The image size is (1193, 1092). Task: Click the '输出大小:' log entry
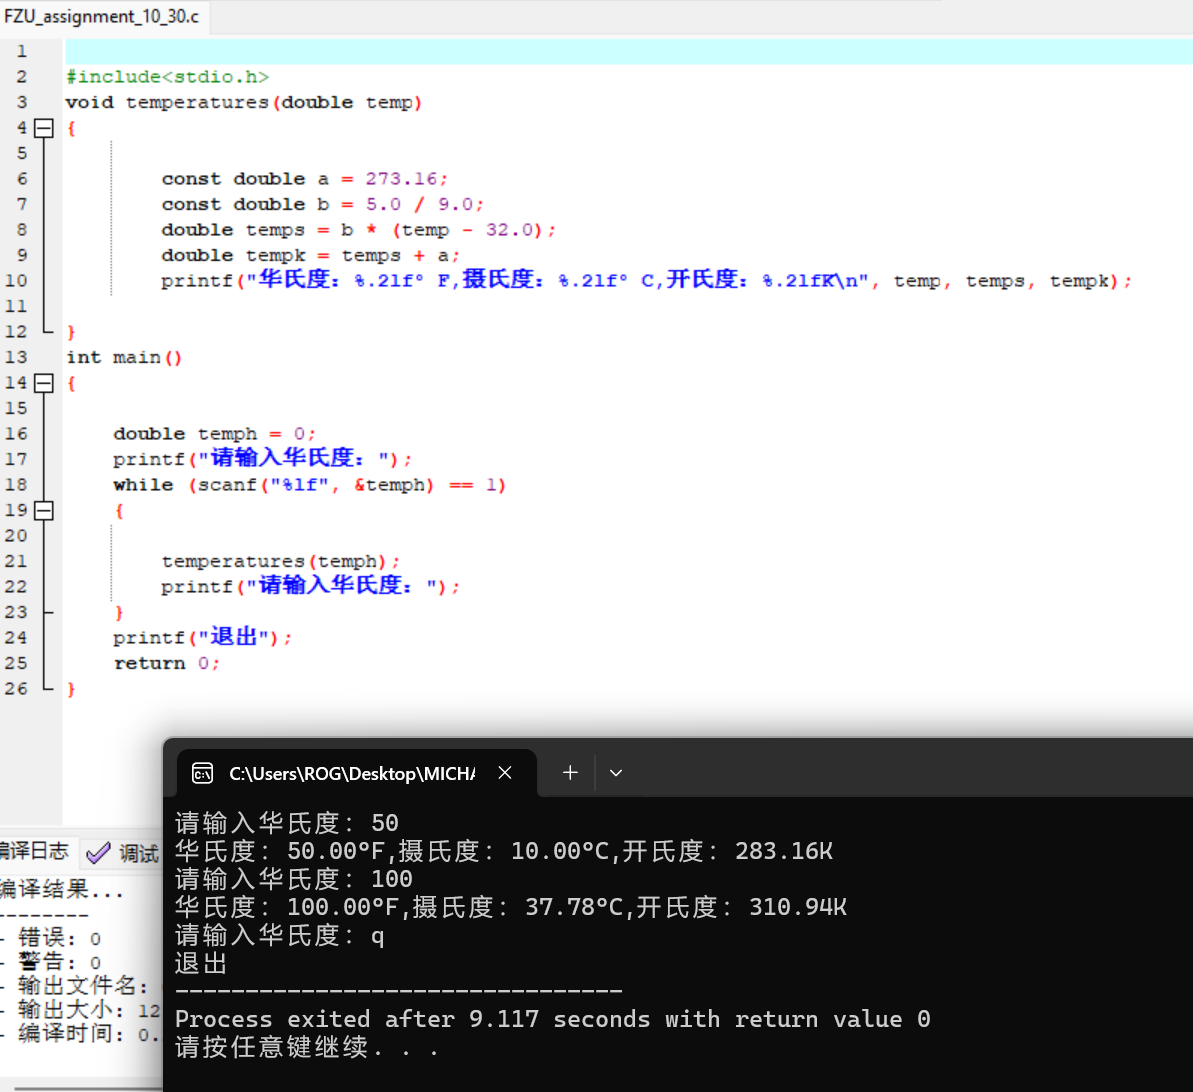coord(88,1010)
